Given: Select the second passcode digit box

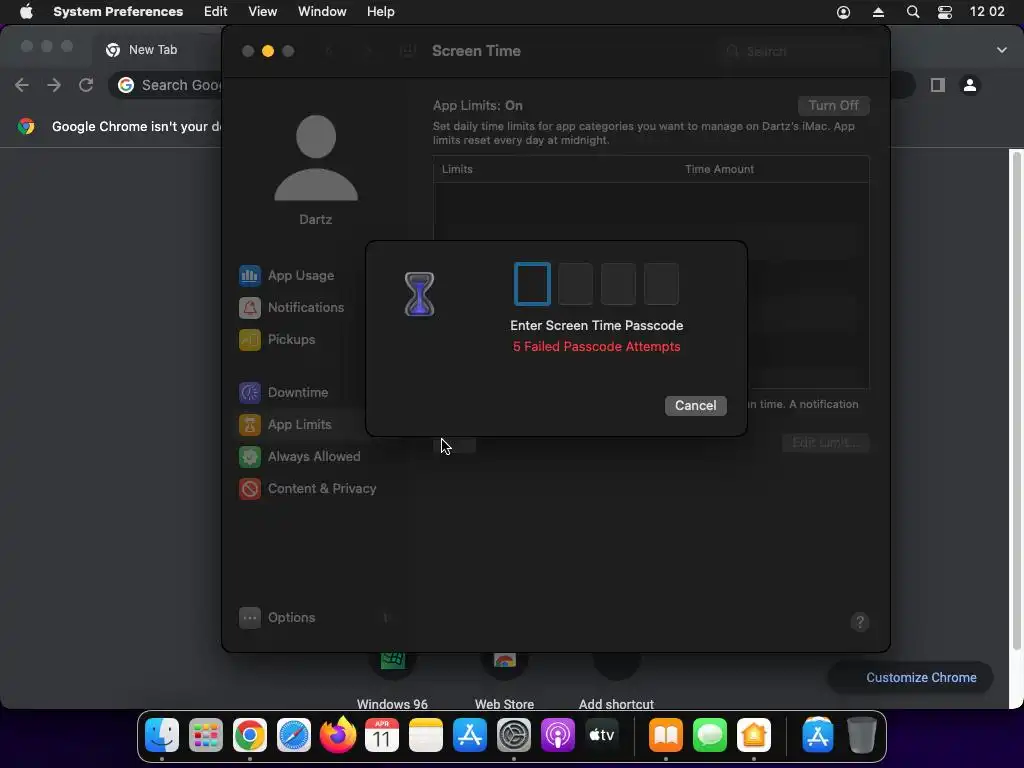Looking at the screenshot, I should coord(575,284).
